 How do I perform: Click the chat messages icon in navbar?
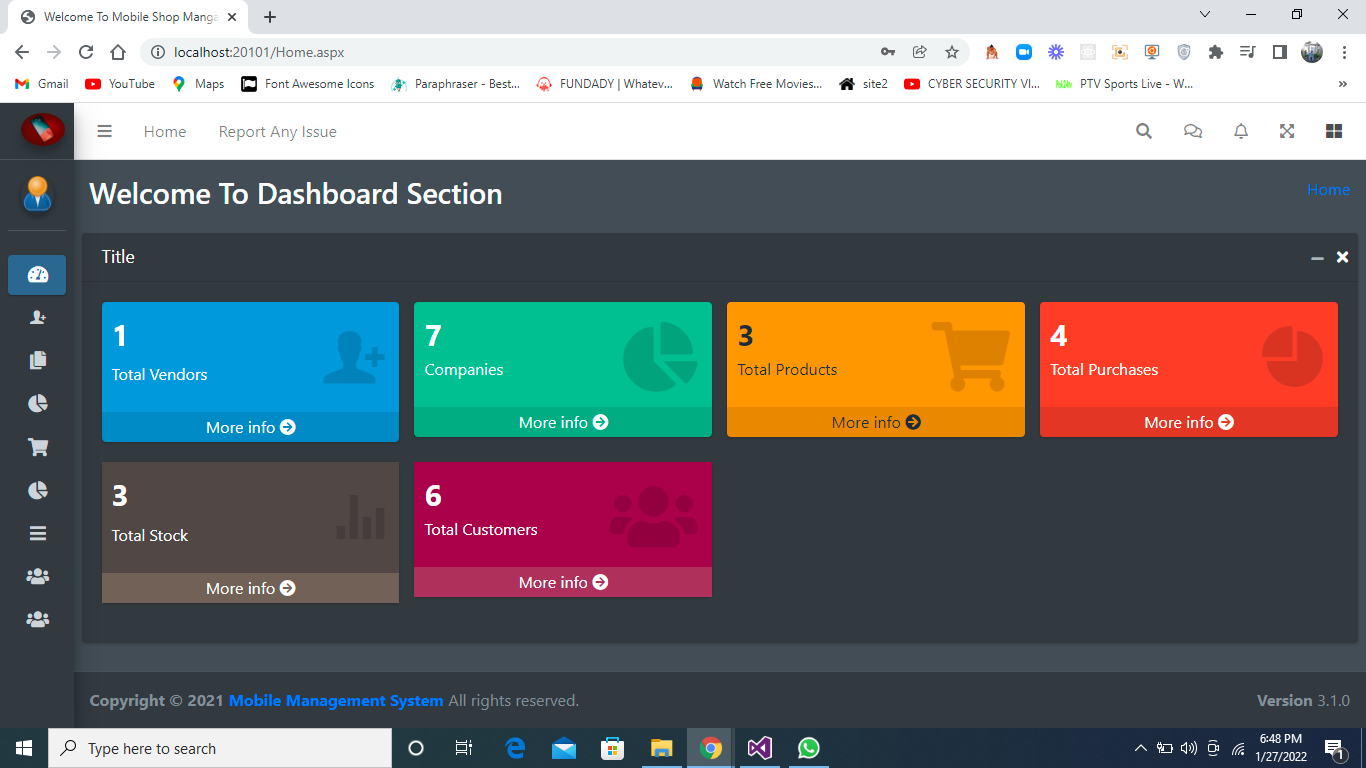[1192, 131]
